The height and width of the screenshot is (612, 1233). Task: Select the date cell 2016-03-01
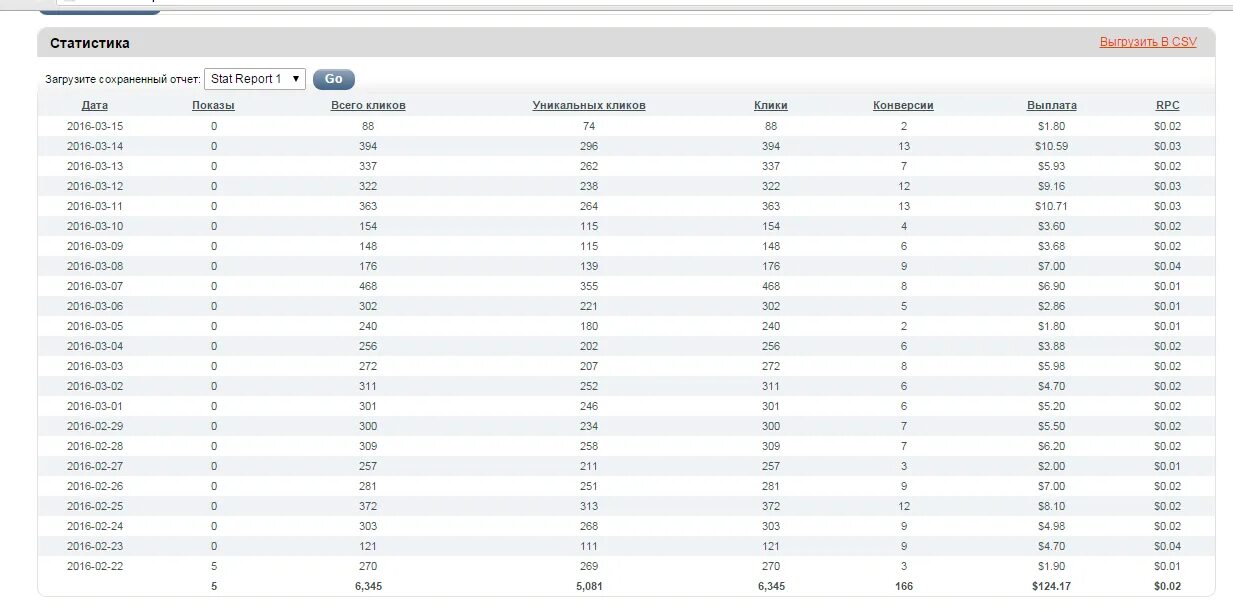click(x=95, y=406)
